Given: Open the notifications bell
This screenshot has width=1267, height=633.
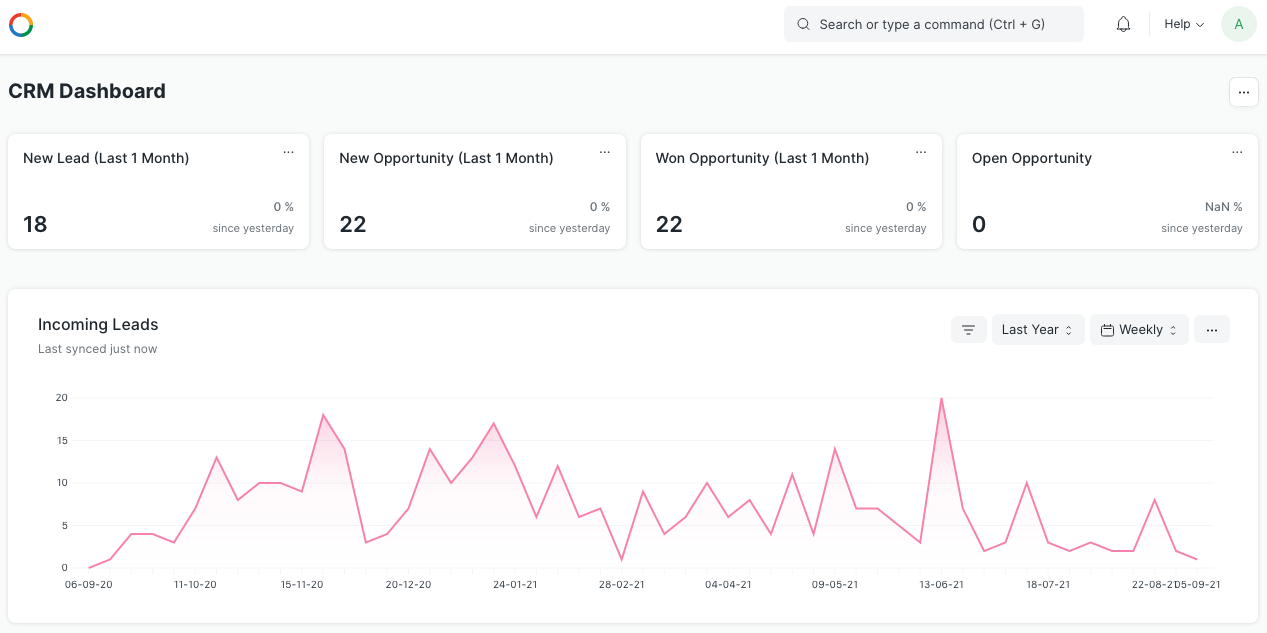Looking at the screenshot, I should point(1123,24).
